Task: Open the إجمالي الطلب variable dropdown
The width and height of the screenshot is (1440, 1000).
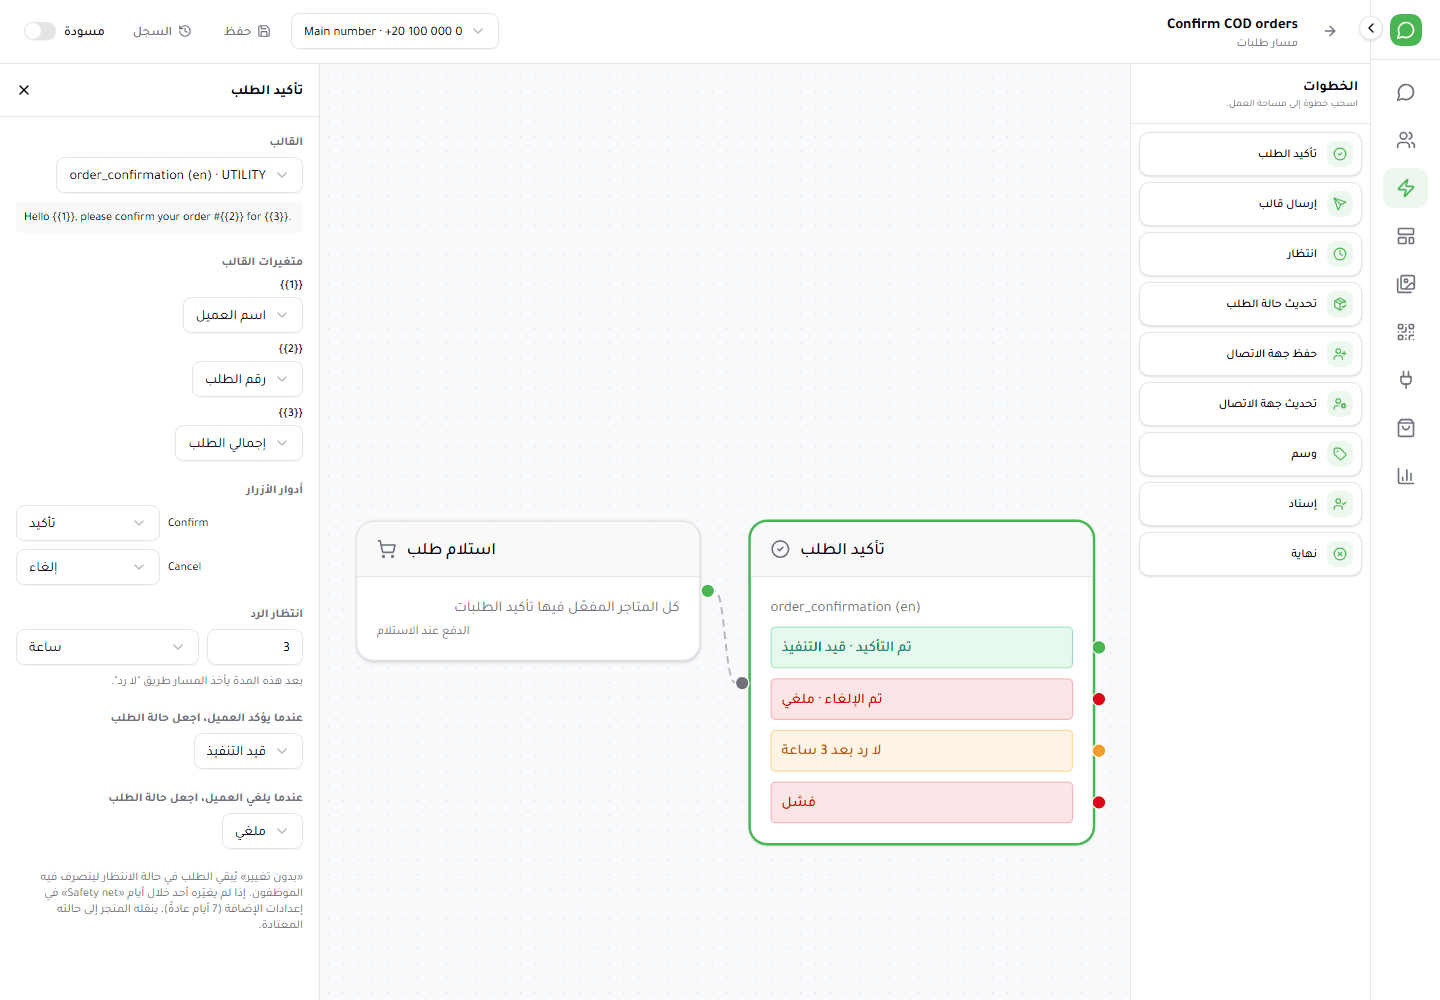Action: click(239, 443)
